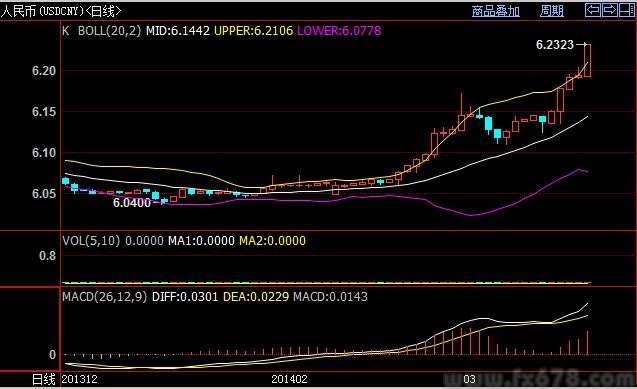Image resolution: width=637 pixels, height=389 pixels.
Task: Click the 201312 date axis label
Action: [79, 379]
